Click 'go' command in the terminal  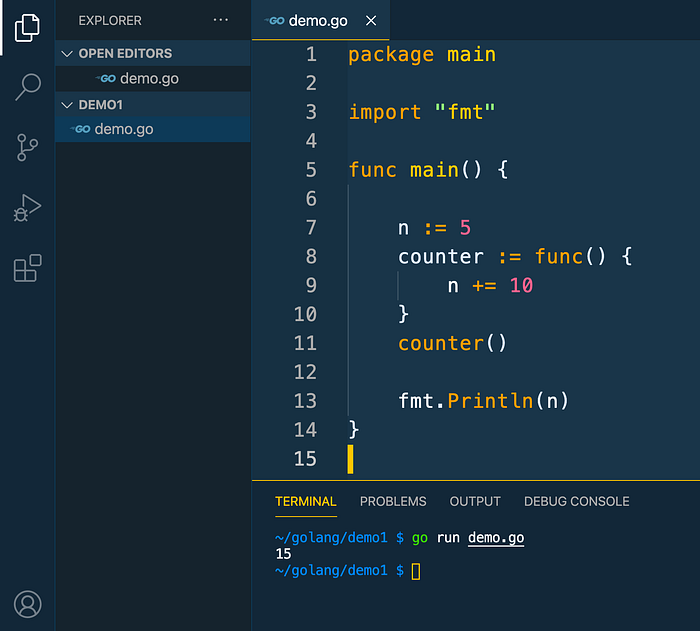pyautogui.click(x=420, y=538)
